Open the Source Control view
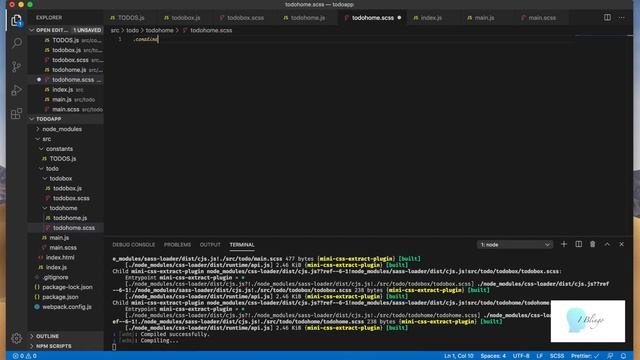 (16, 67)
